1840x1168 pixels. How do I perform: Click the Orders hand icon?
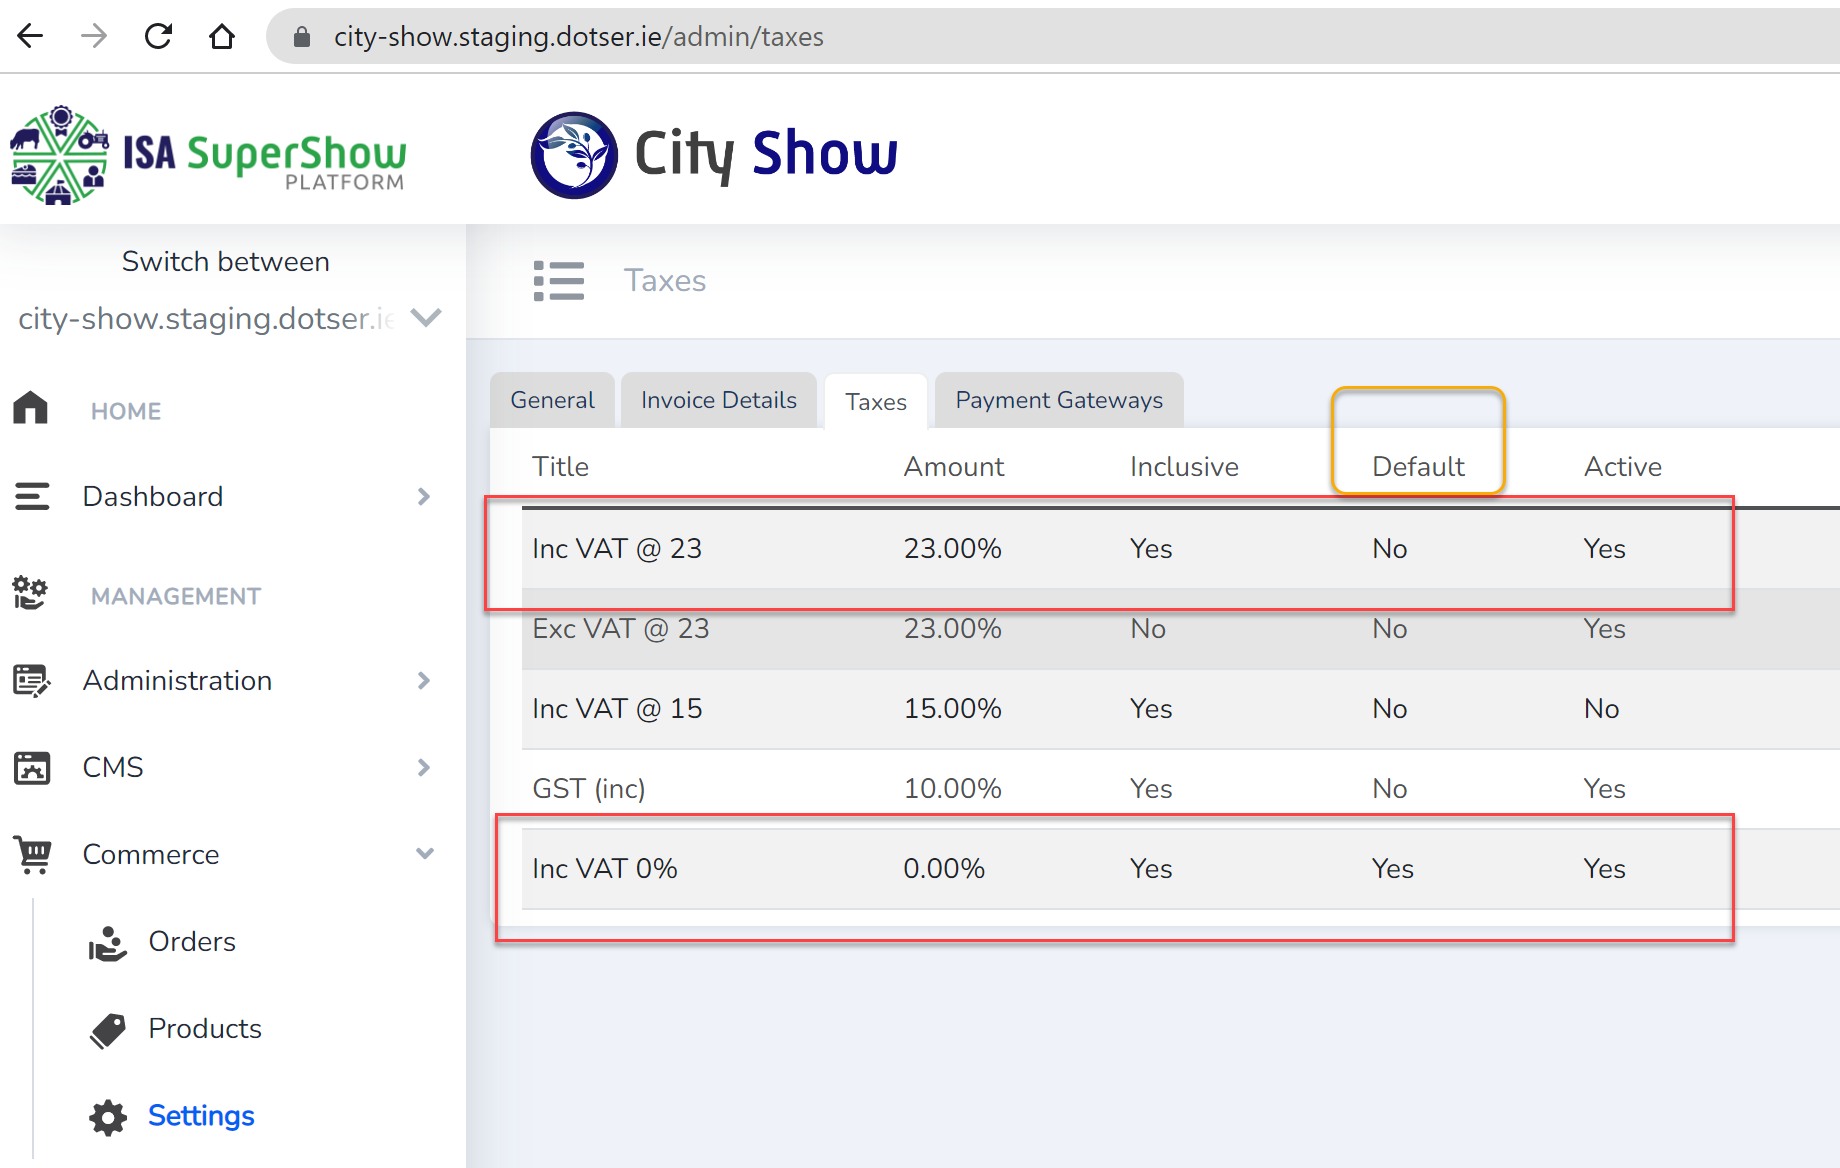pyautogui.click(x=108, y=942)
